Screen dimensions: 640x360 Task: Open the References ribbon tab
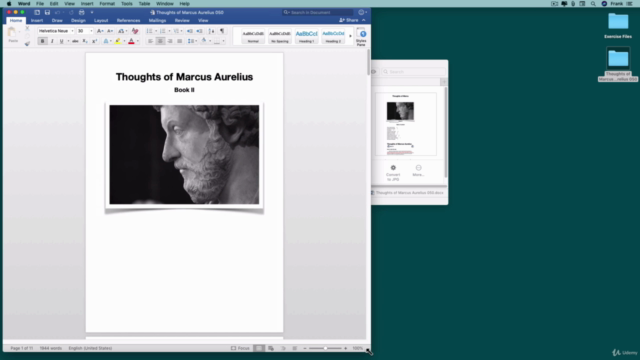point(128,20)
